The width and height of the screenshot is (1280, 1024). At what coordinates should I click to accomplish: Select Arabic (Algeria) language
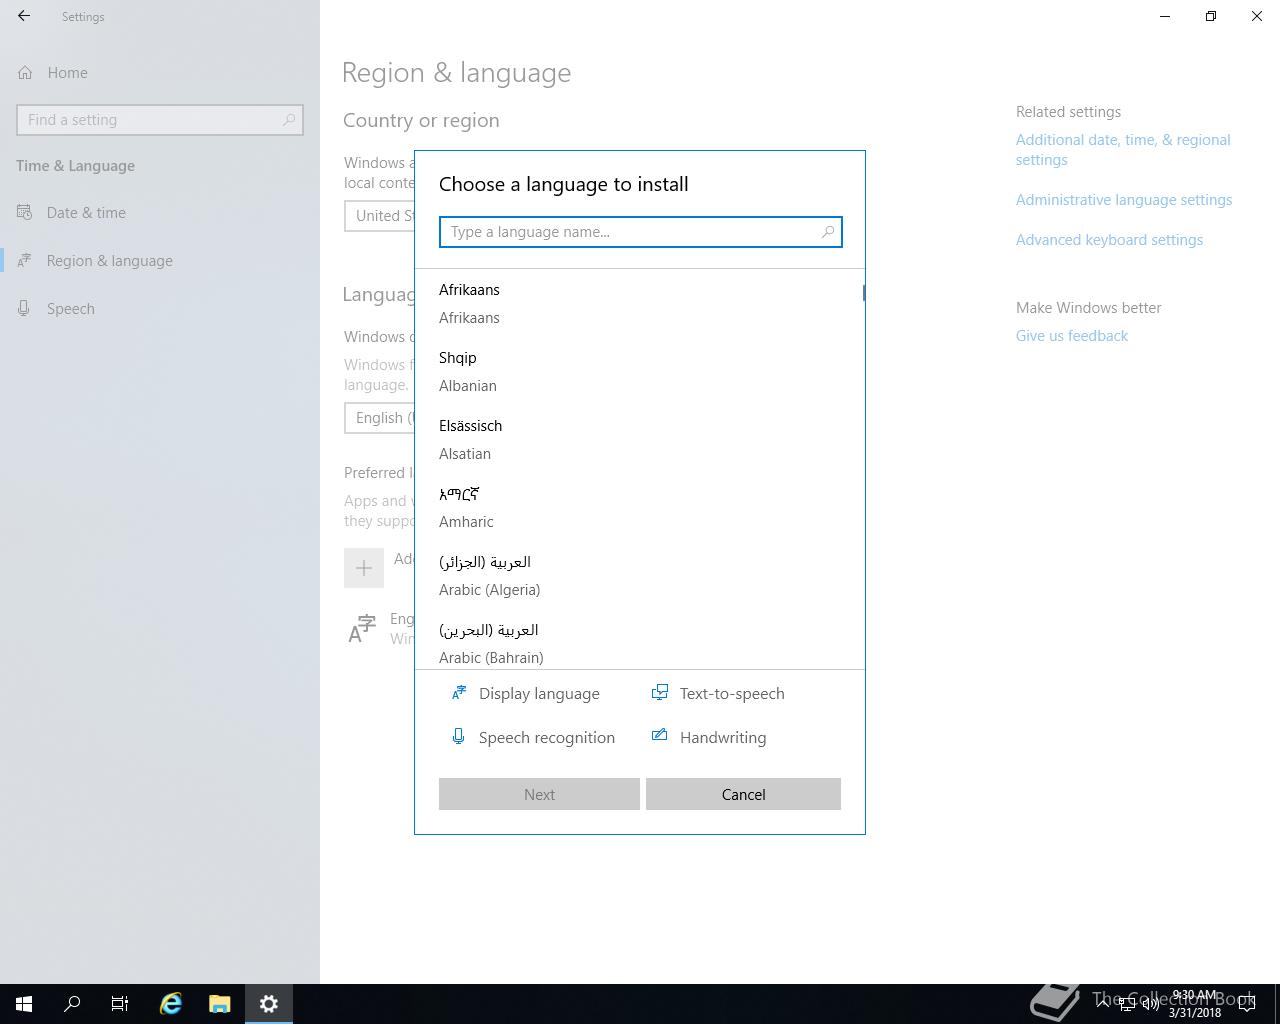(489, 575)
